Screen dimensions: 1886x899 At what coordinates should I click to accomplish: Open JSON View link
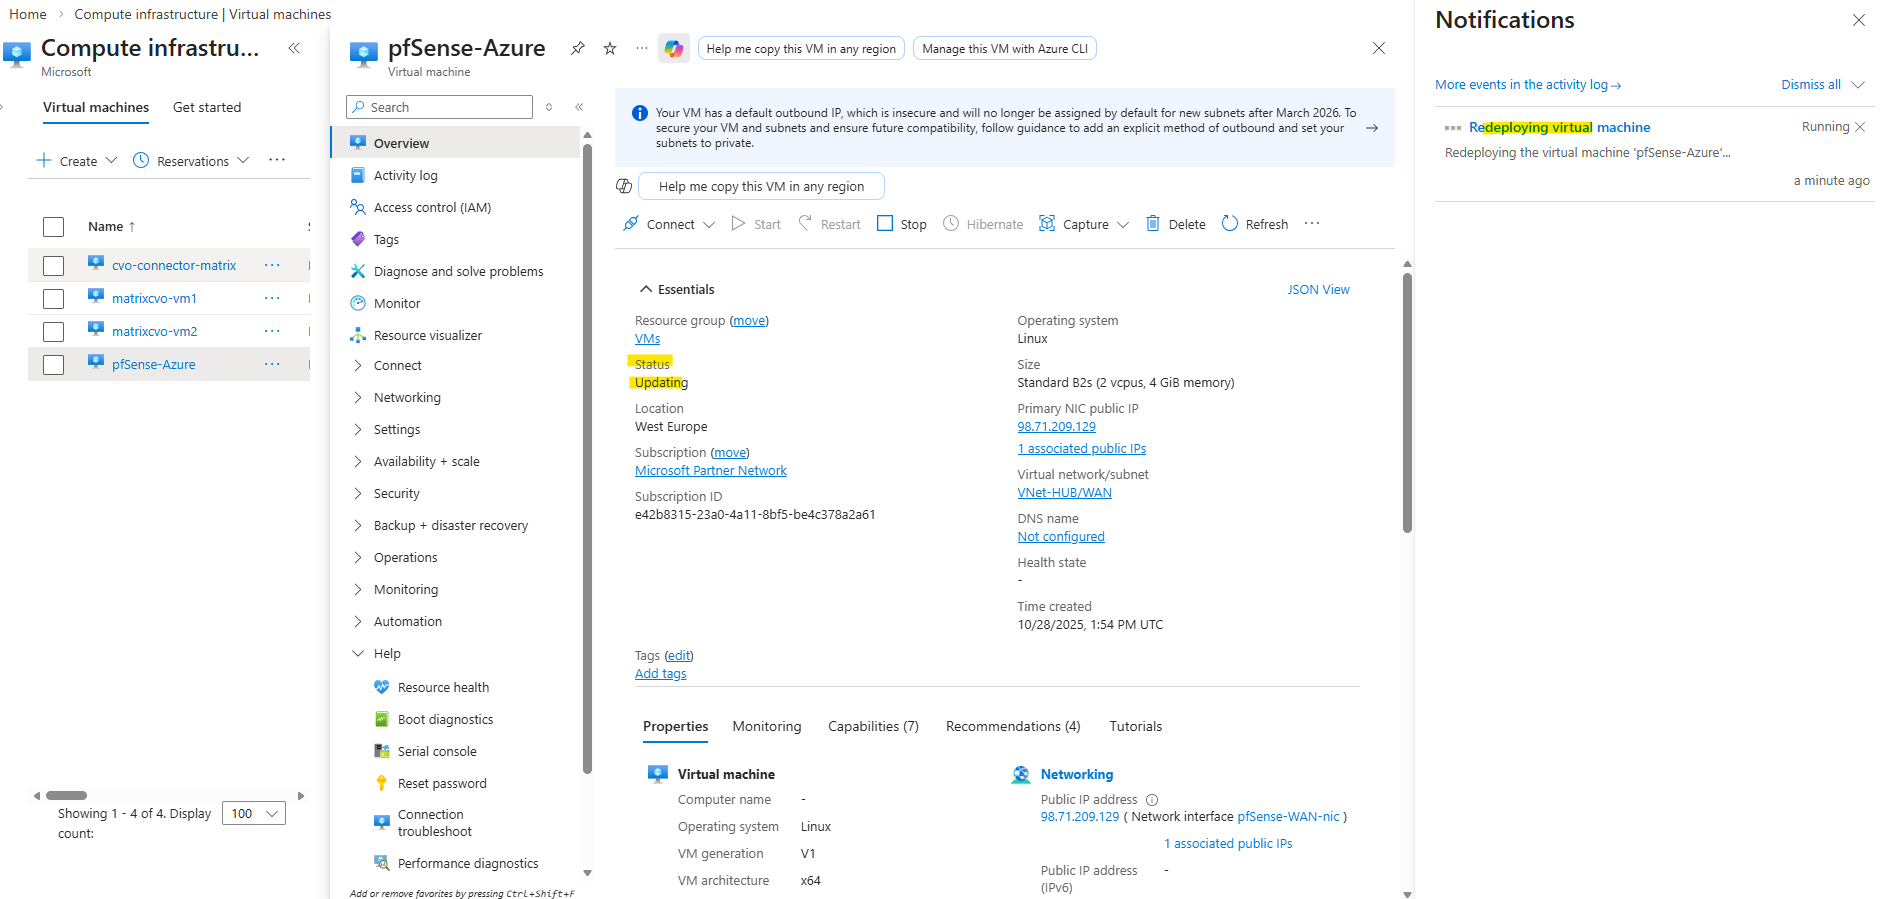(x=1318, y=289)
